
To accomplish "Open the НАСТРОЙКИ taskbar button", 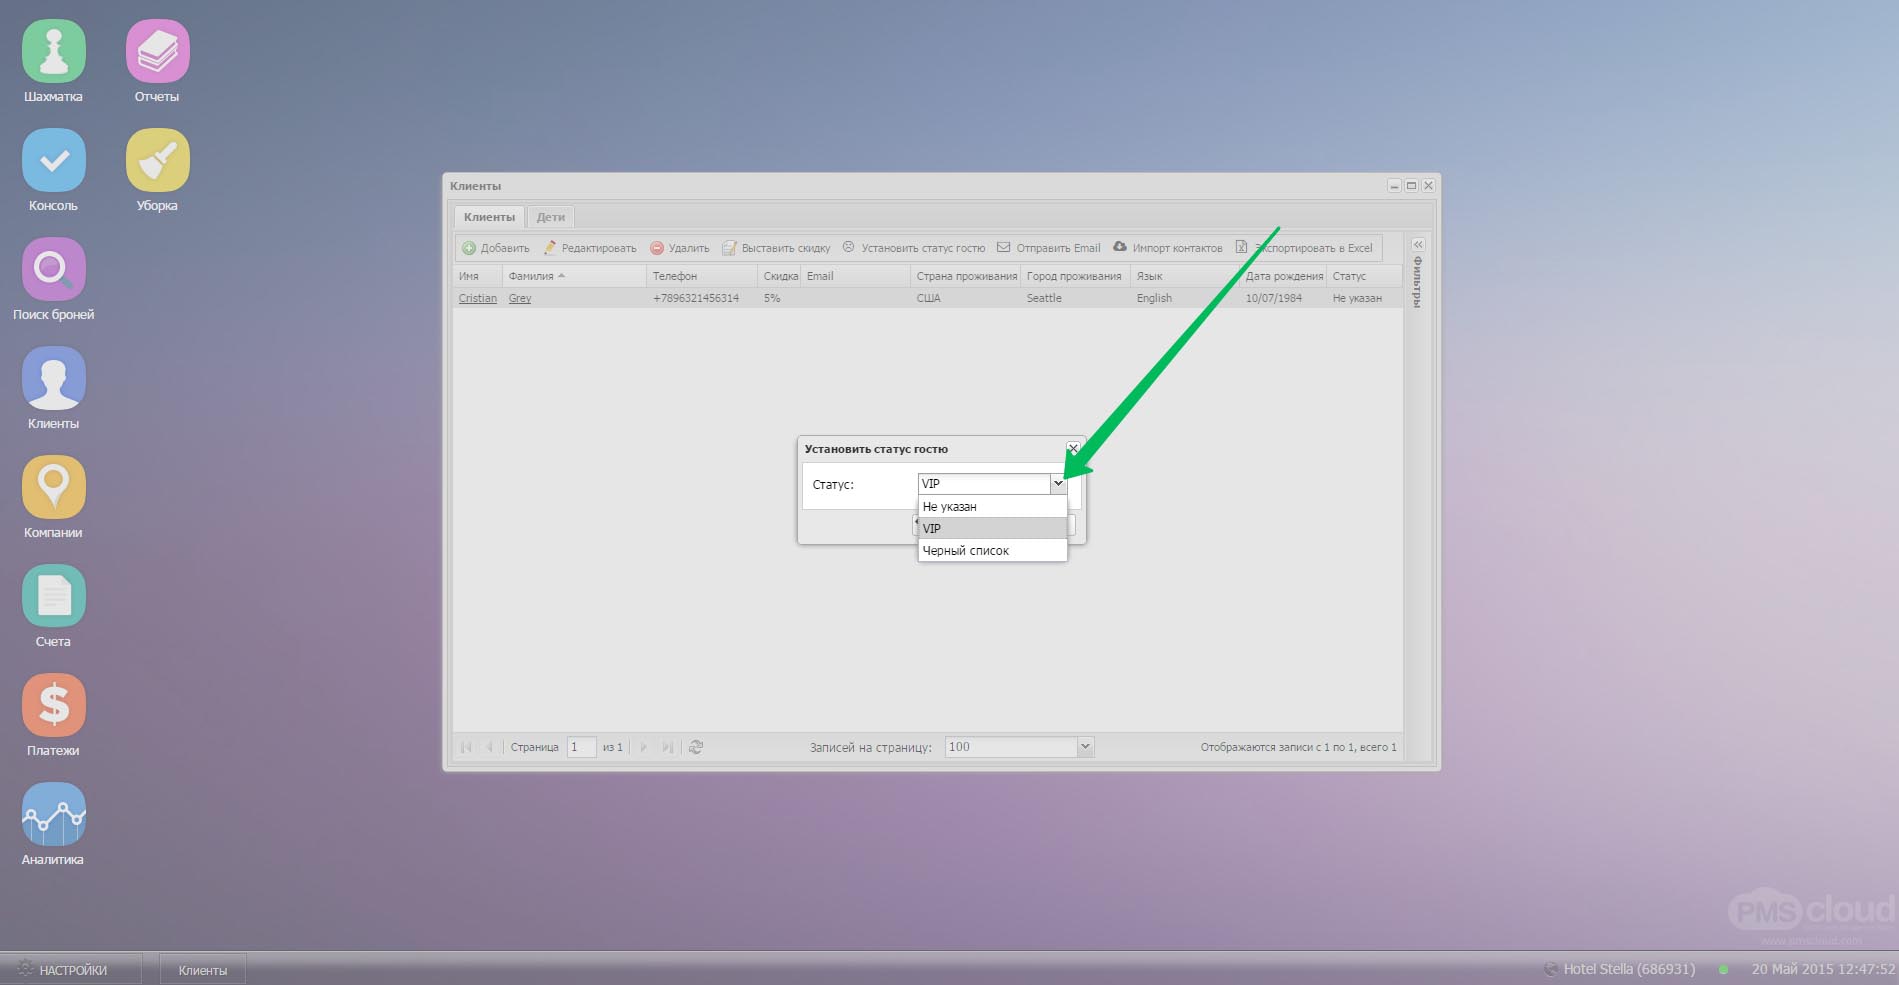I will pyautogui.click(x=71, y=970).
